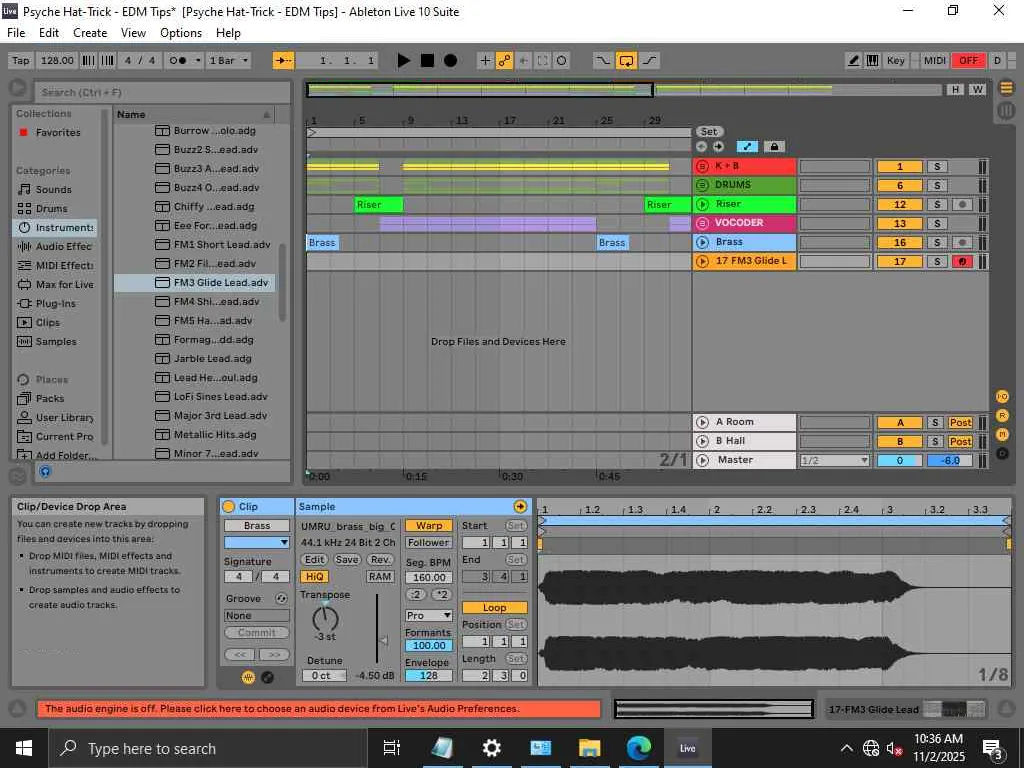
Task: Click the Arrangement Record button
Action: point(450,61)
